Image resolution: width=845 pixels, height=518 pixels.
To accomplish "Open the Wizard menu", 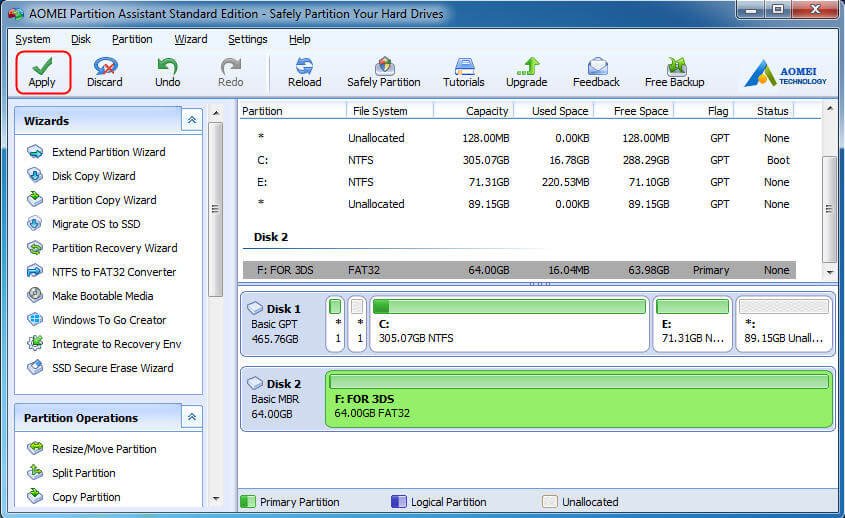I will pyautogui.click(x=191, y=39).
